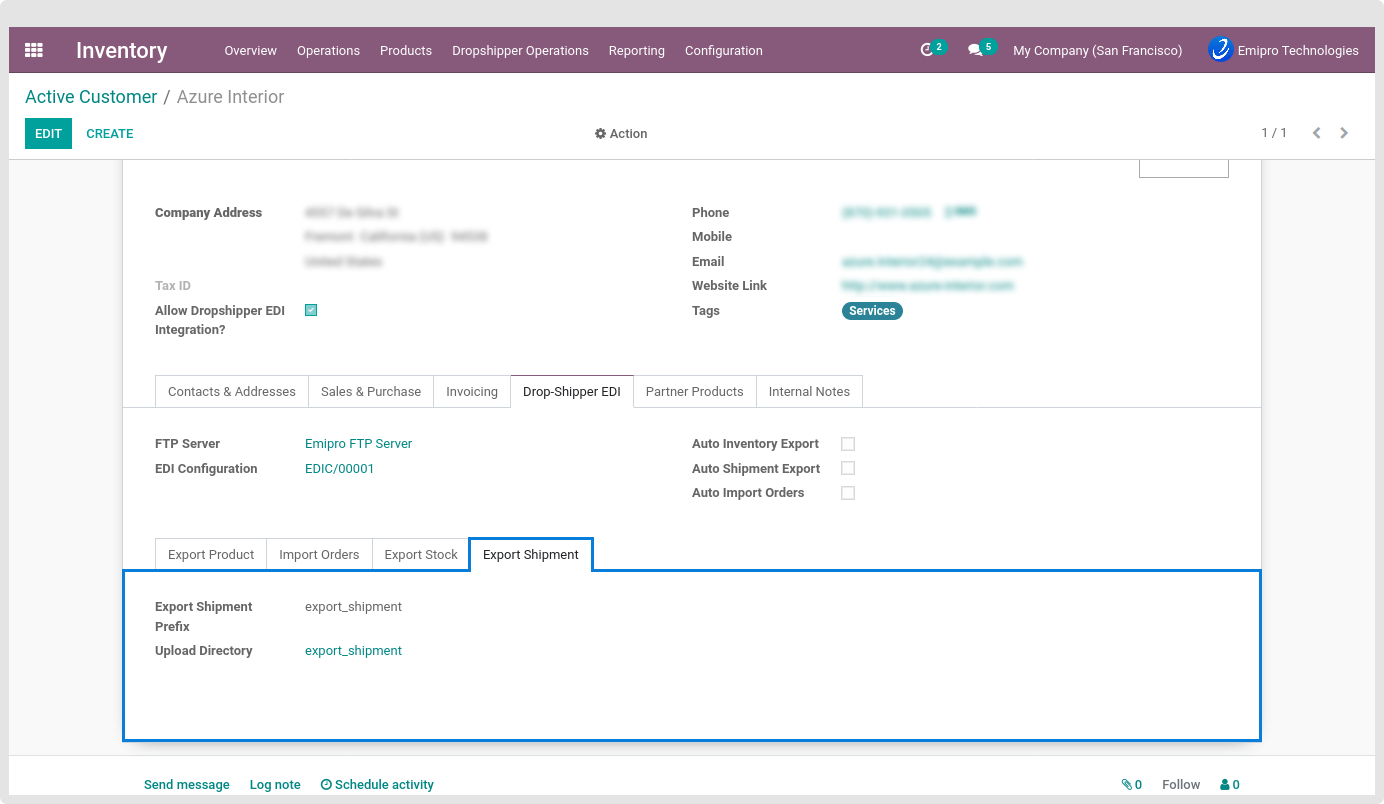Viewport: 1384px width, 804px height.
Task: Enable the Auto Inventory Export checkbox
Action: point(848,444)
